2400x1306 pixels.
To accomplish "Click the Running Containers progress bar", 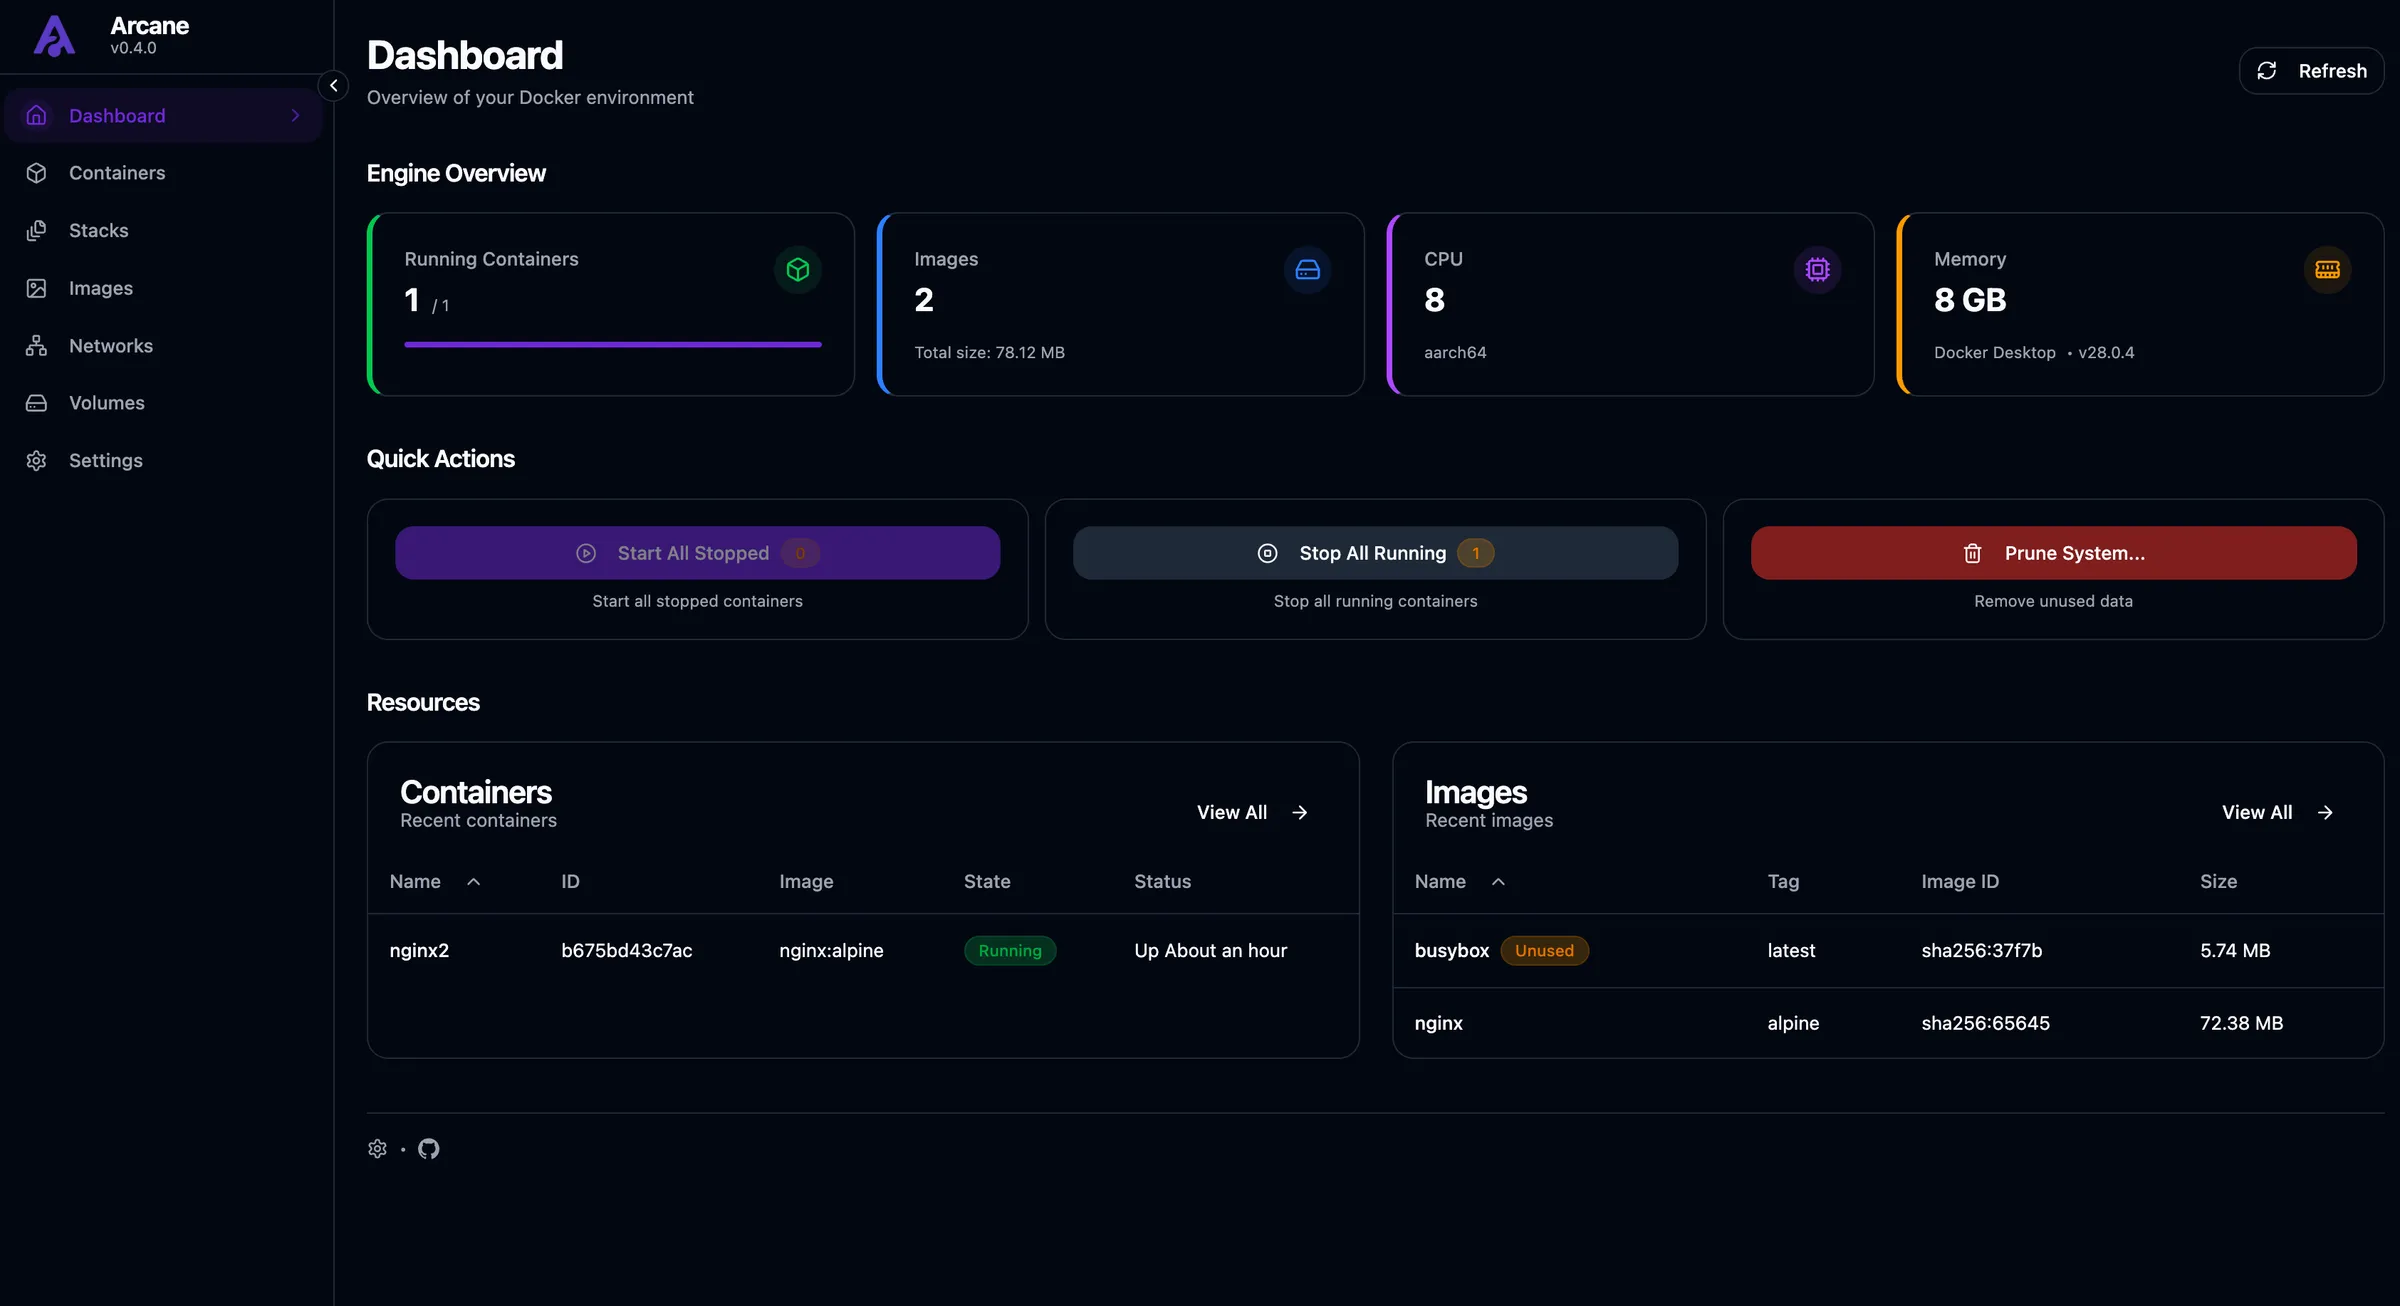I will [611, 343].
